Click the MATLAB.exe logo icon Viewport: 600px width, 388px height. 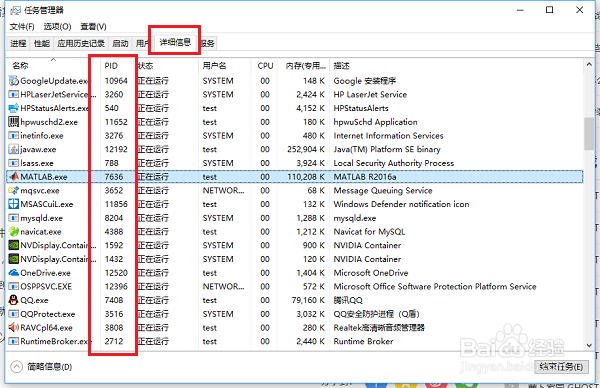tap(13, 177)
